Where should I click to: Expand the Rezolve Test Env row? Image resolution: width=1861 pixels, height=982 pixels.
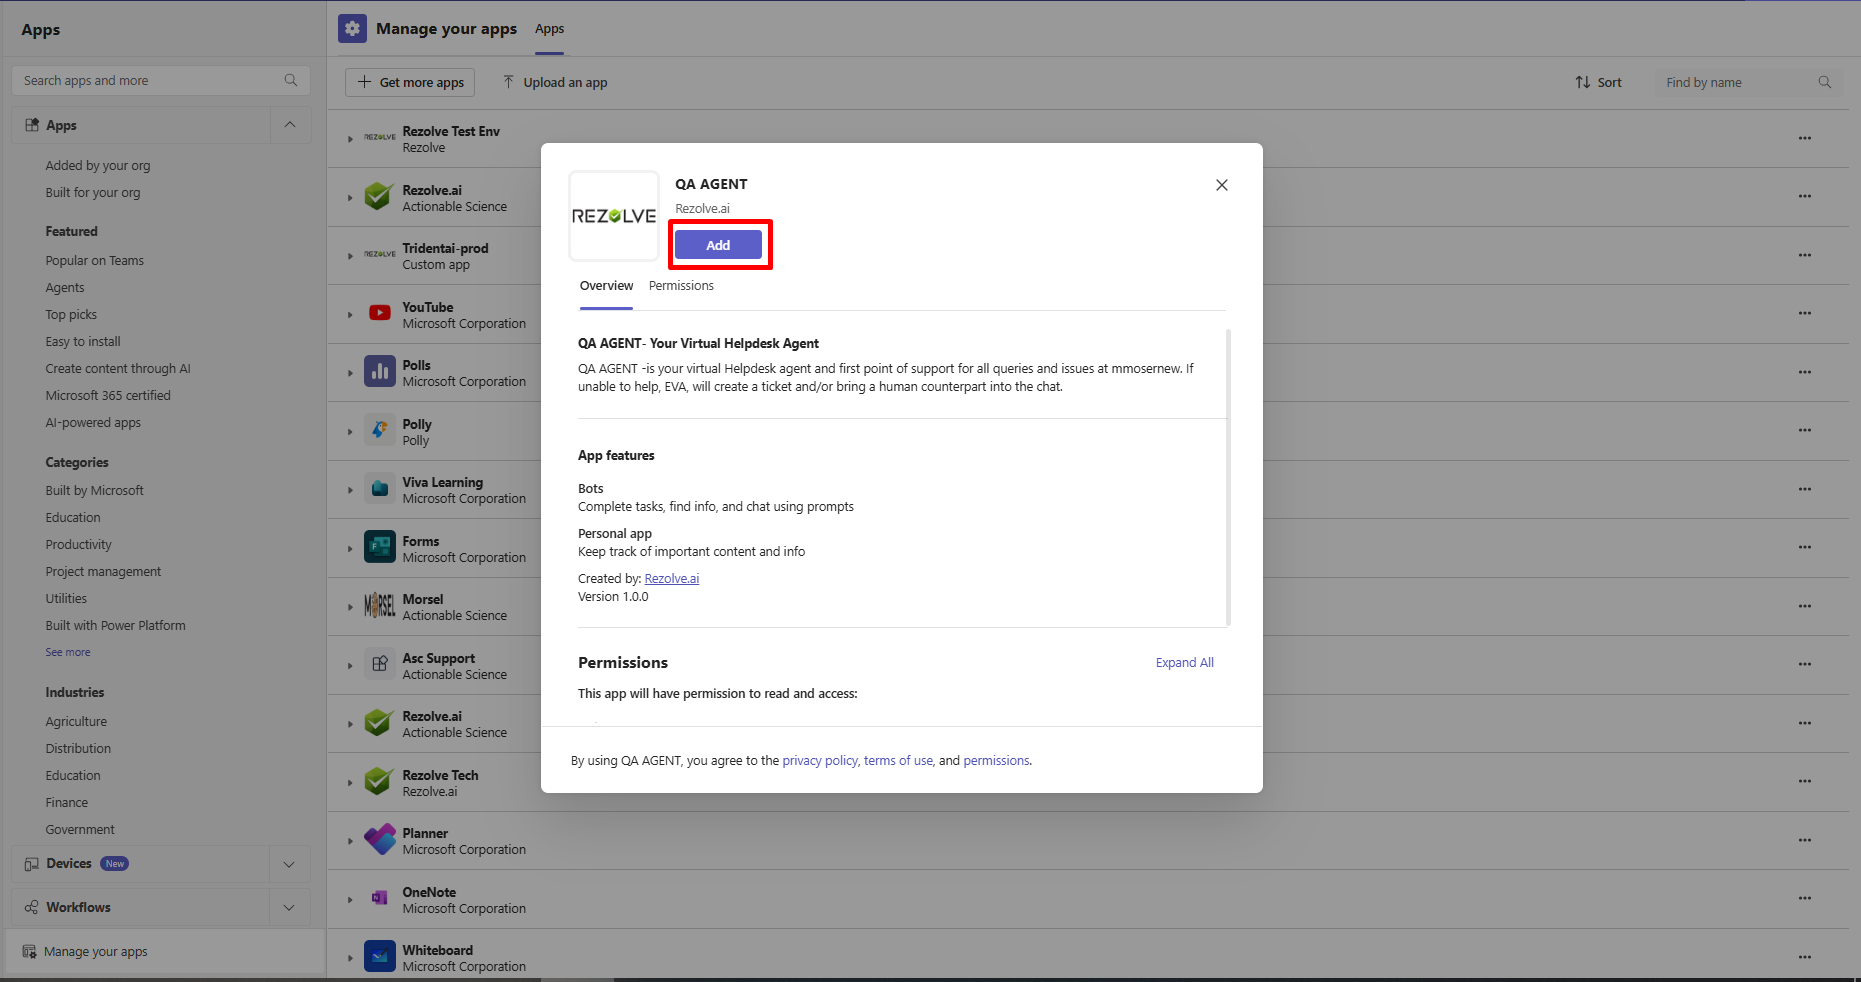[x=350, y=139]
